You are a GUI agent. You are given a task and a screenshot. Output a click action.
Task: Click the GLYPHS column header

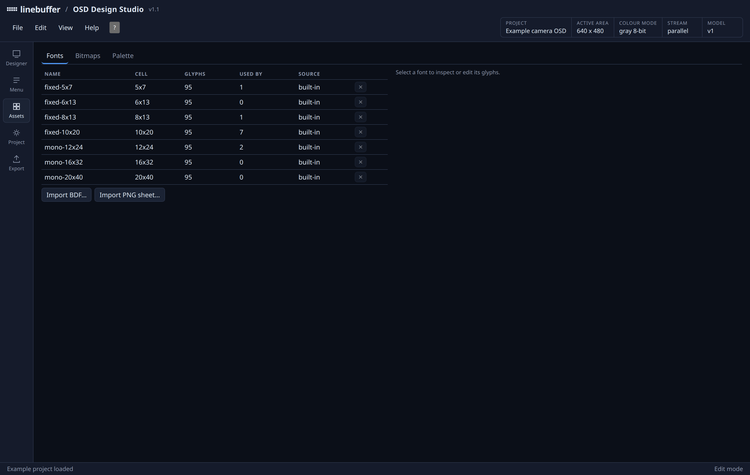click(195, 74)
